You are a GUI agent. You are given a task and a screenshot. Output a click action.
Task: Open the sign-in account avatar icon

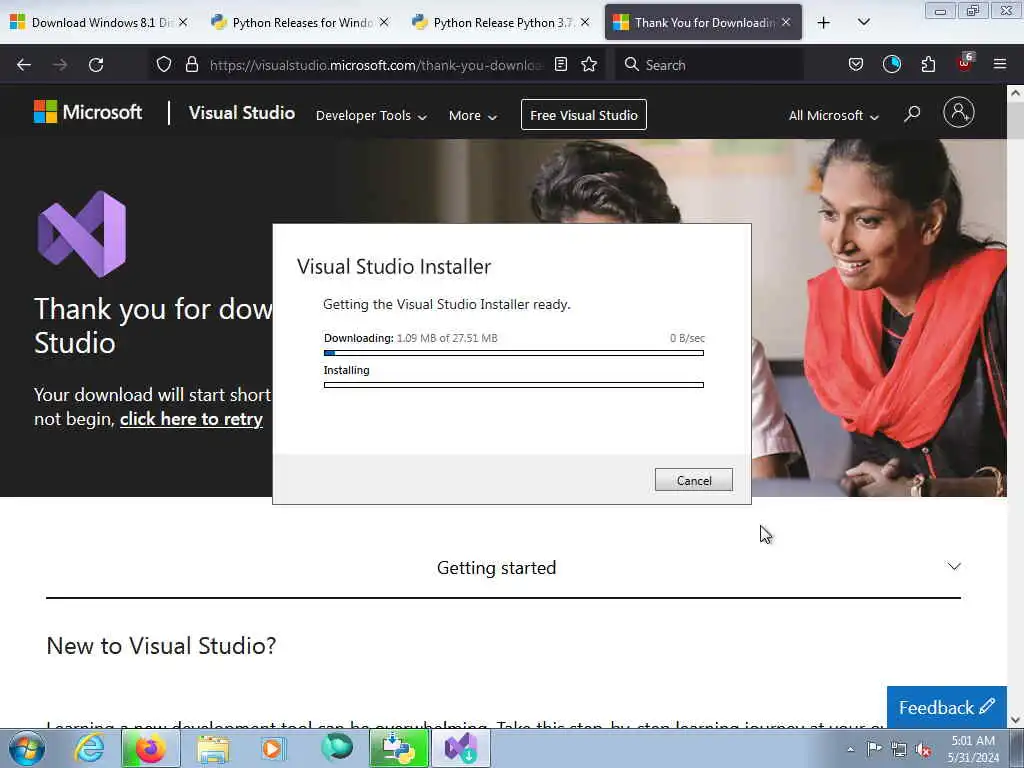point(958,112)
